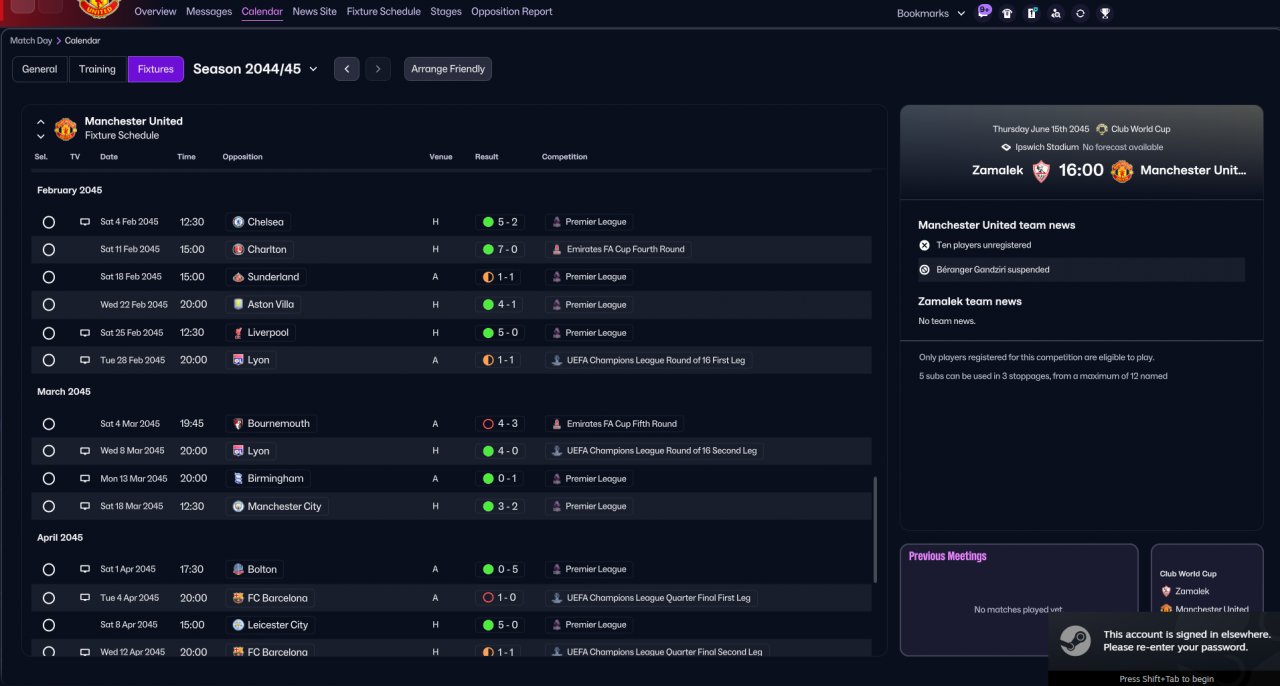Click the scouting player search icon

click(1056, 13)
